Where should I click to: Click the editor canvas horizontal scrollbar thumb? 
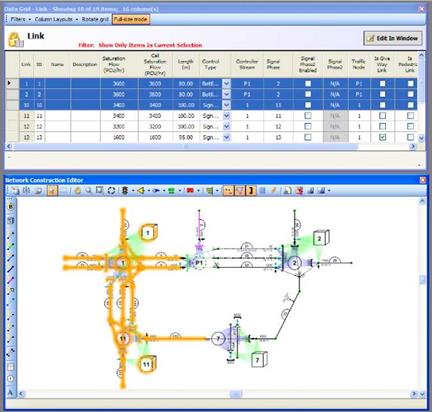point(236,394)
